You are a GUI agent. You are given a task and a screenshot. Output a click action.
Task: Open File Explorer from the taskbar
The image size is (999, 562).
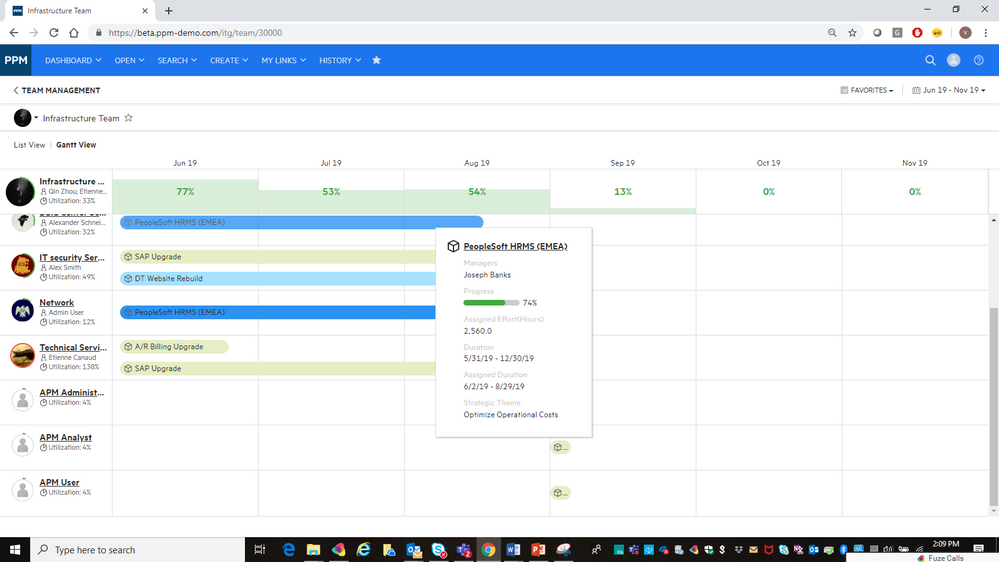(x=313, y=550)
